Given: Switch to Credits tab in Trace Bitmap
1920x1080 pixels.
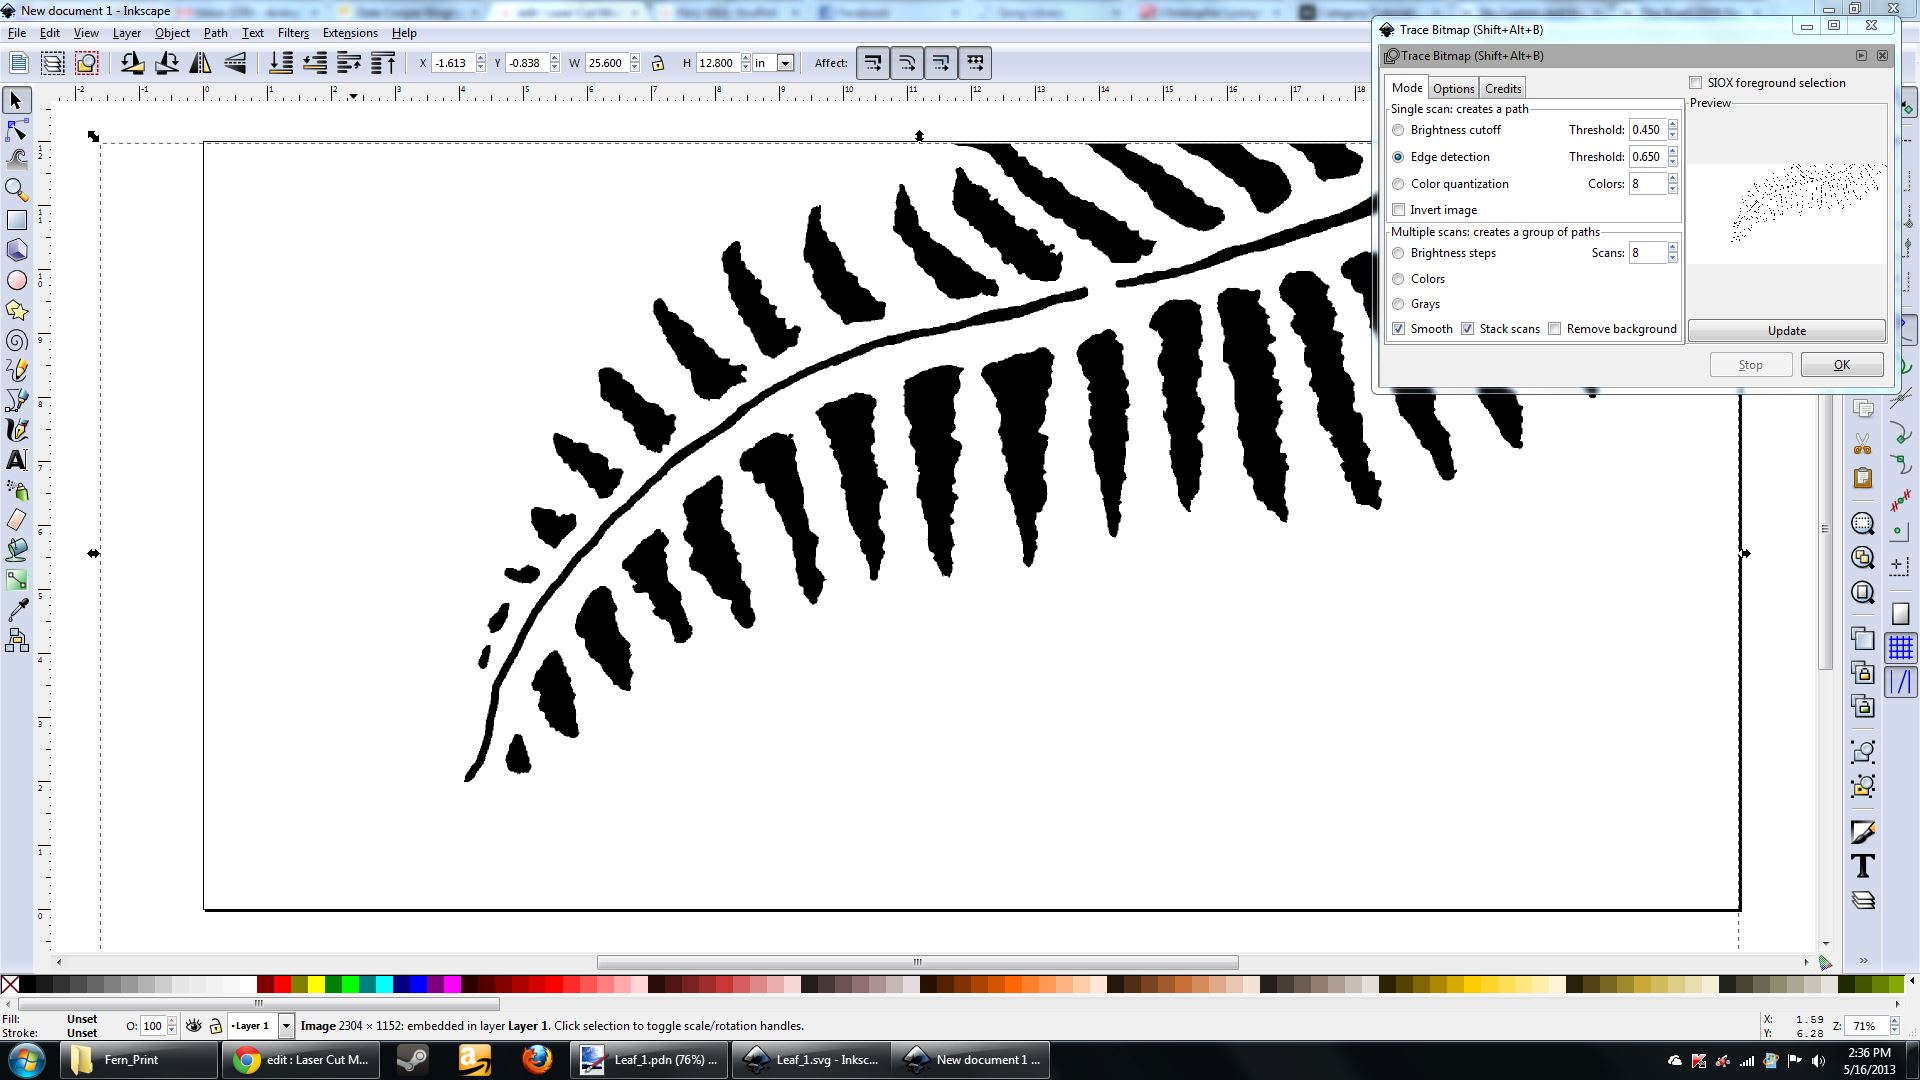Looking at the screenshot, I should [x=1502, y=88].
